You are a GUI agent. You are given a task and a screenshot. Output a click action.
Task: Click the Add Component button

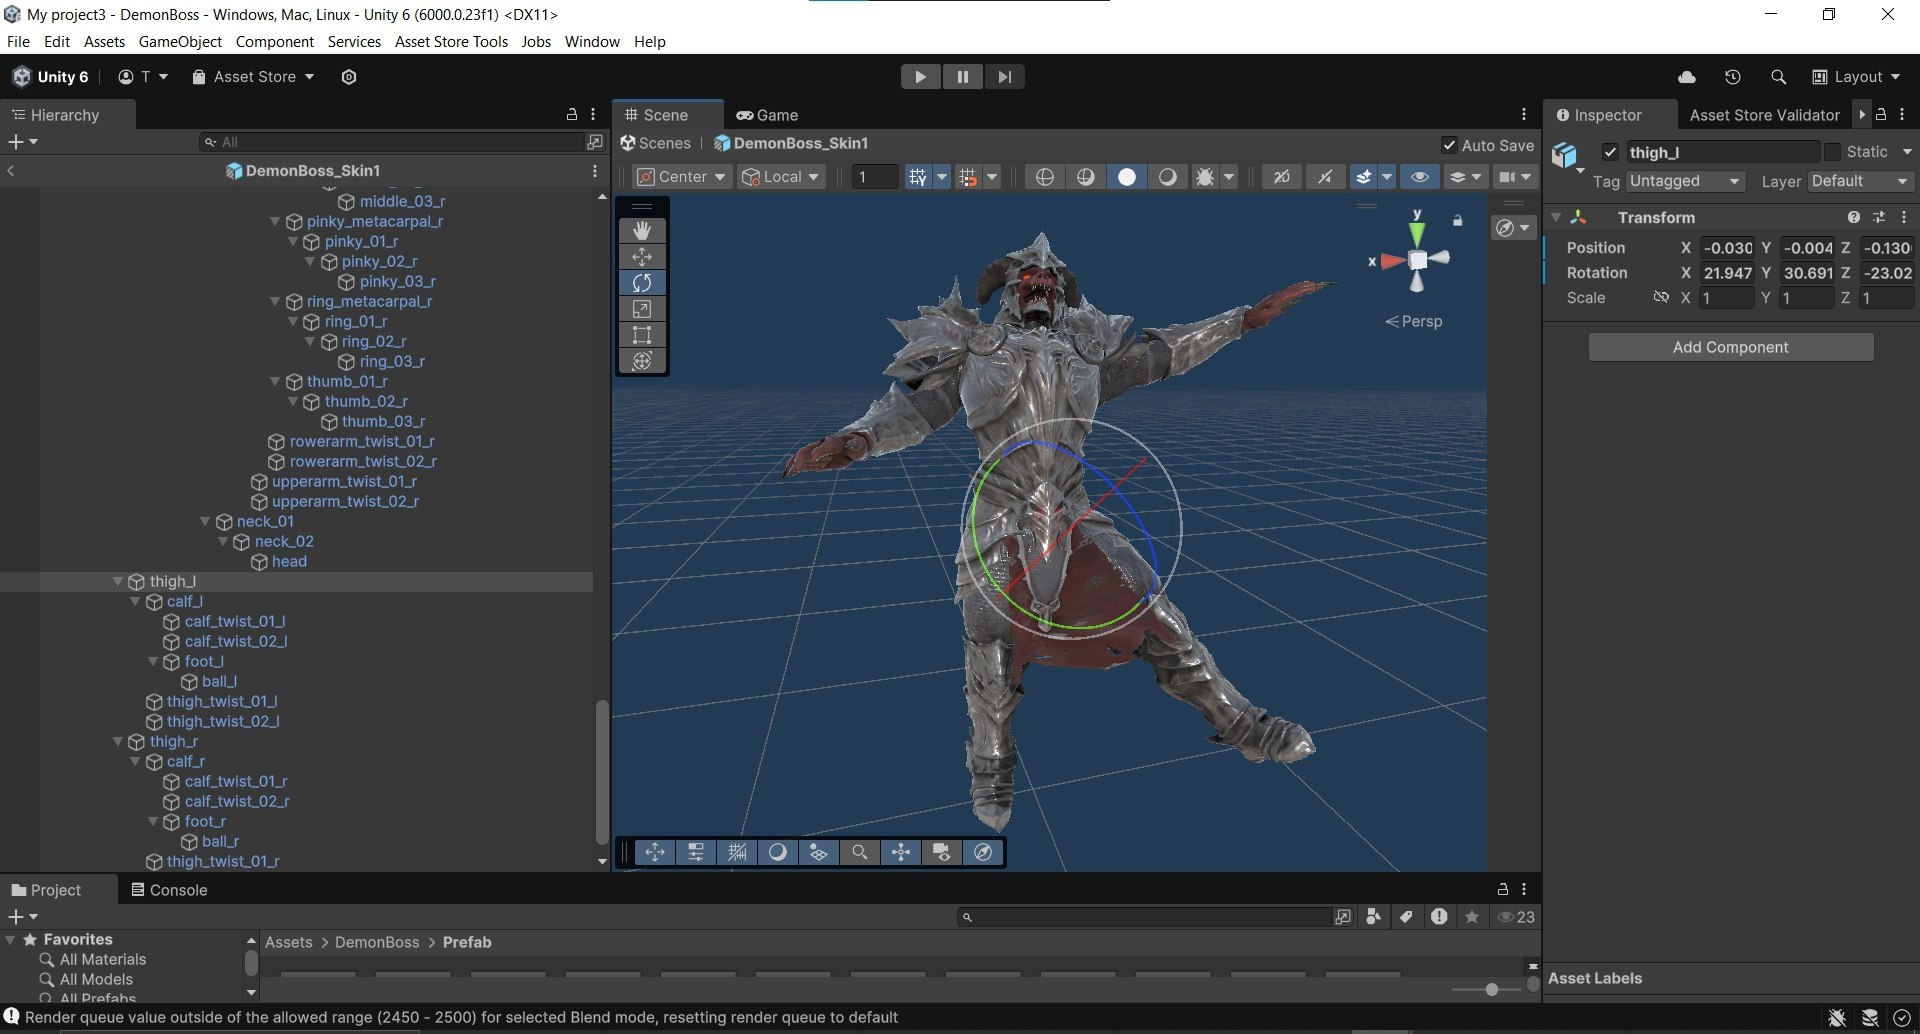[1731, 347]
